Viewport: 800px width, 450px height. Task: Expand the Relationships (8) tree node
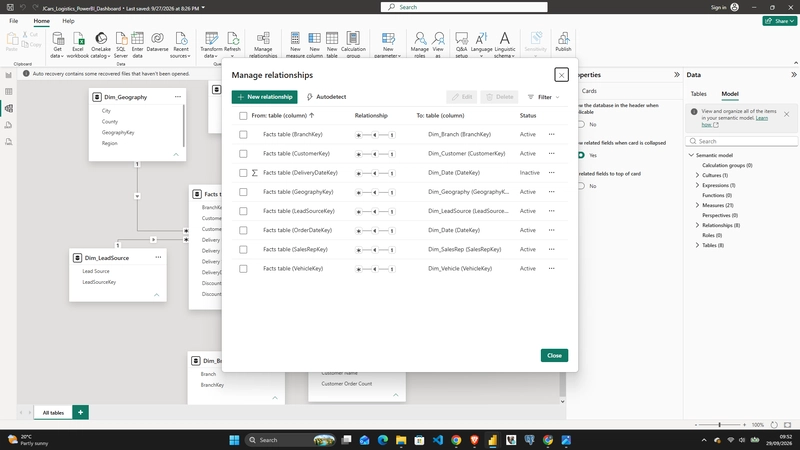click(697, 225)
